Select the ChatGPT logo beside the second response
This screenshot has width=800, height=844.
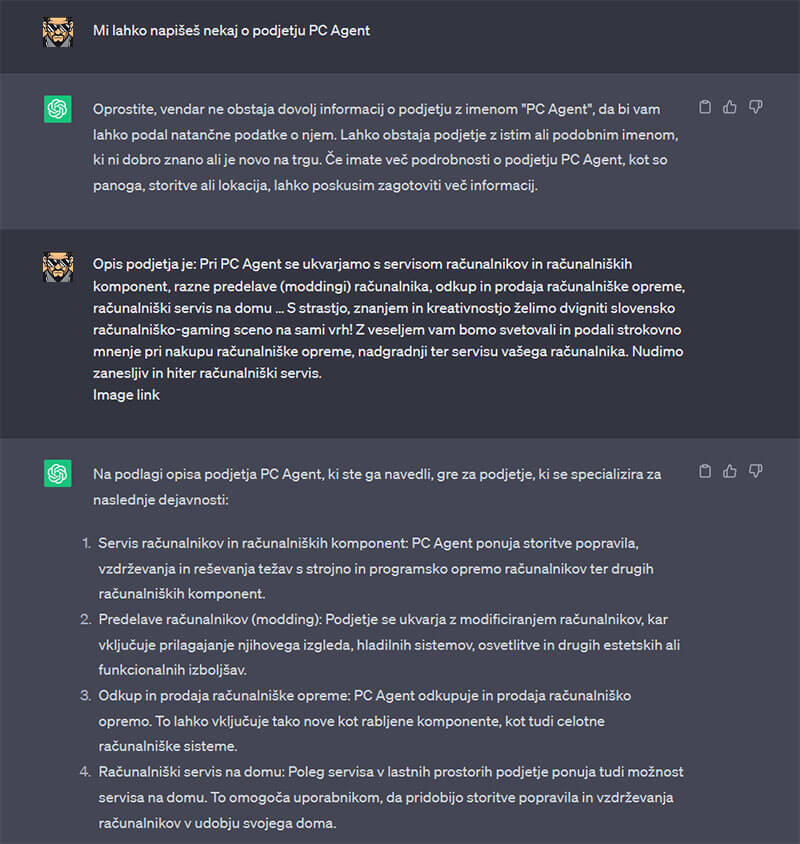click(x=57, y=472)
